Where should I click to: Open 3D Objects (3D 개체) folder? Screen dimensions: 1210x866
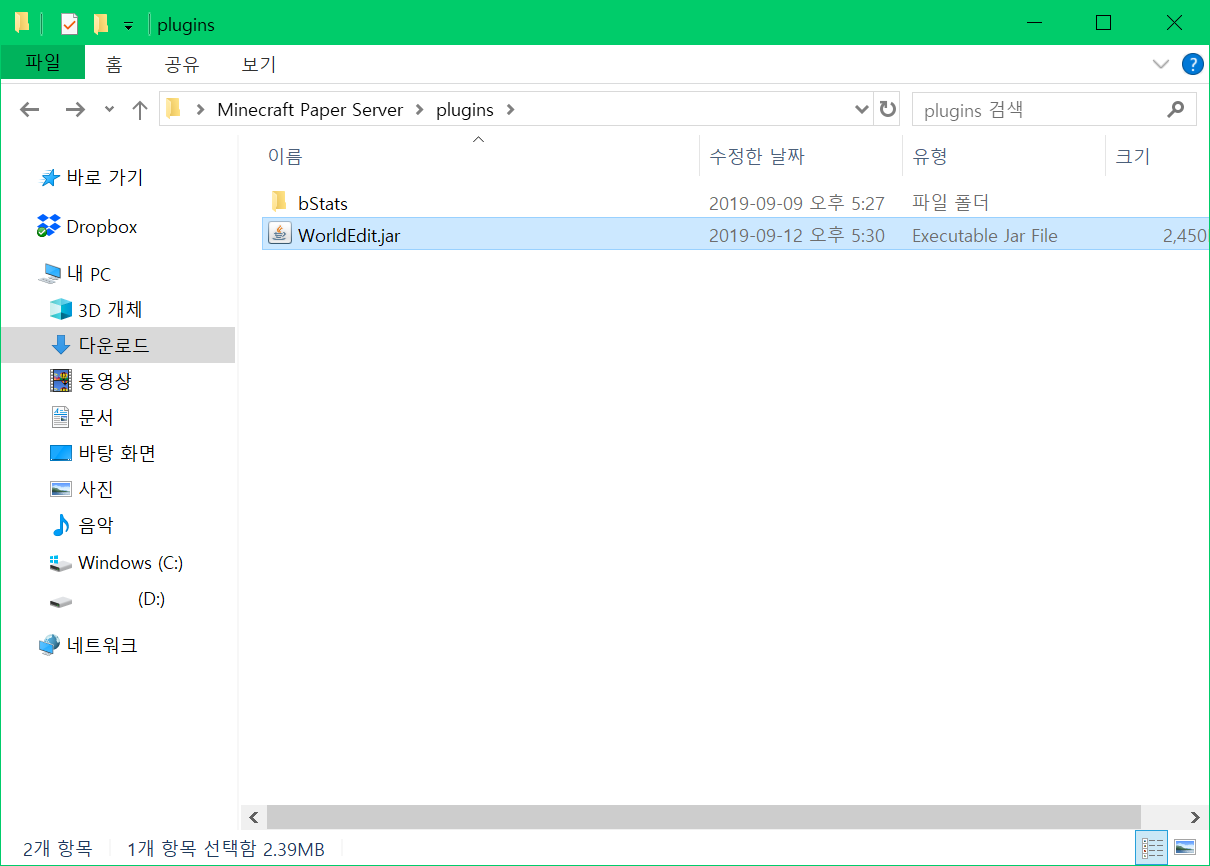(x=110, y=310)
